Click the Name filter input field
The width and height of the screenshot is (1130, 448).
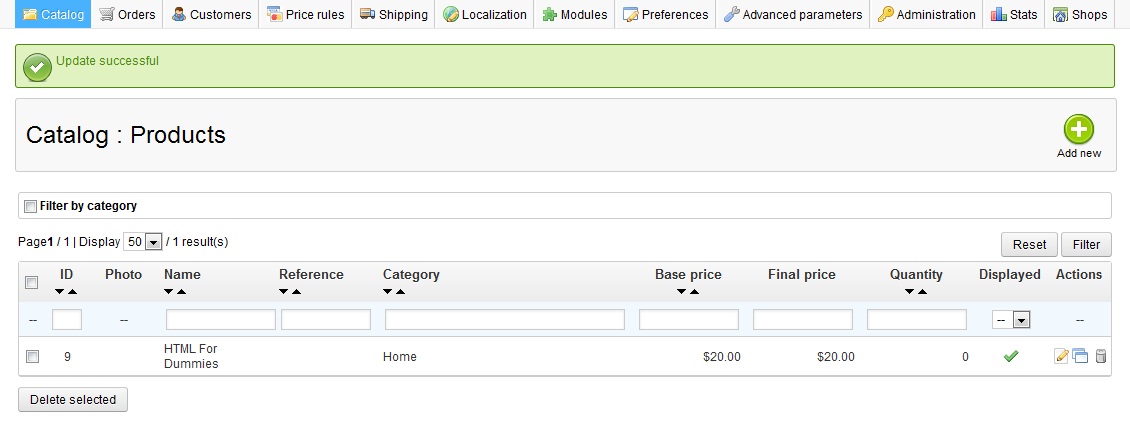pyautogui.click(x=220, y=319)
